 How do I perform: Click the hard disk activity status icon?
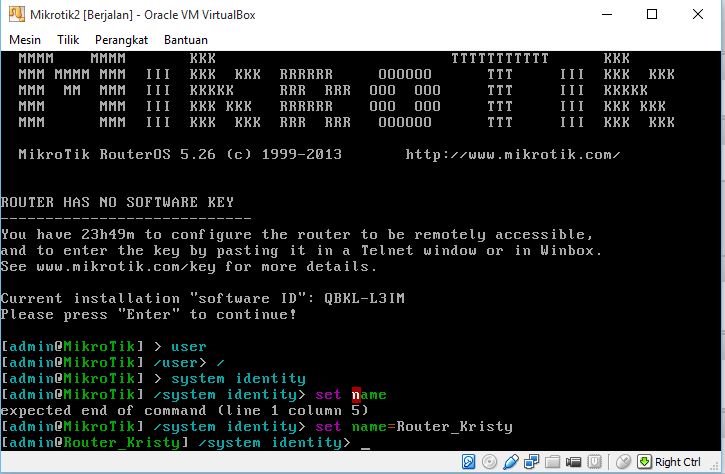click(x=468, y=462)
